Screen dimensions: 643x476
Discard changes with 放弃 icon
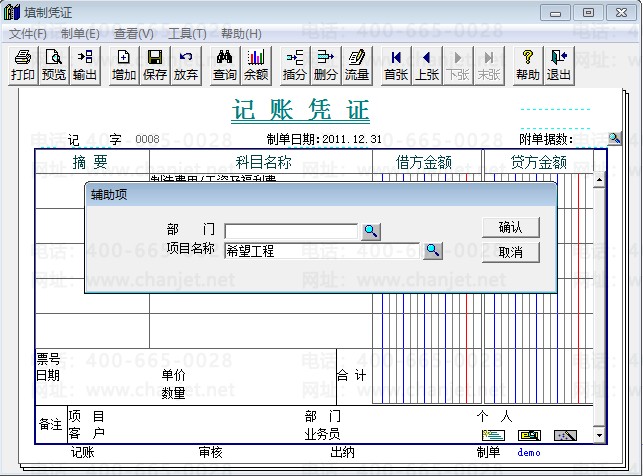click(186, 65)
